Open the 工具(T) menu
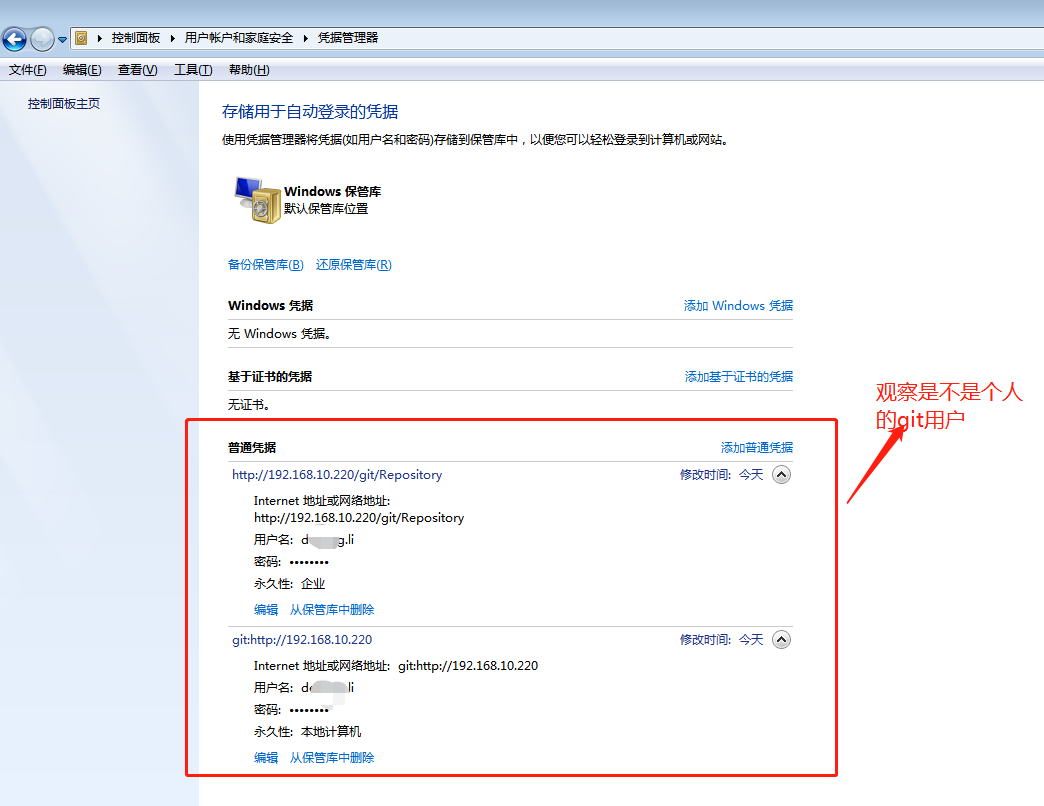This screenshot has width=1044, height=806. [x=193, y=70]
